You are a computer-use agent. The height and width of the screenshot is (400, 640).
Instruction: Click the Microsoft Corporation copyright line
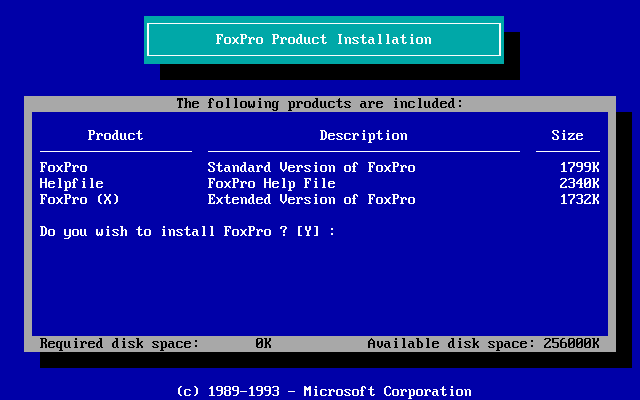[x=324, y=391]
